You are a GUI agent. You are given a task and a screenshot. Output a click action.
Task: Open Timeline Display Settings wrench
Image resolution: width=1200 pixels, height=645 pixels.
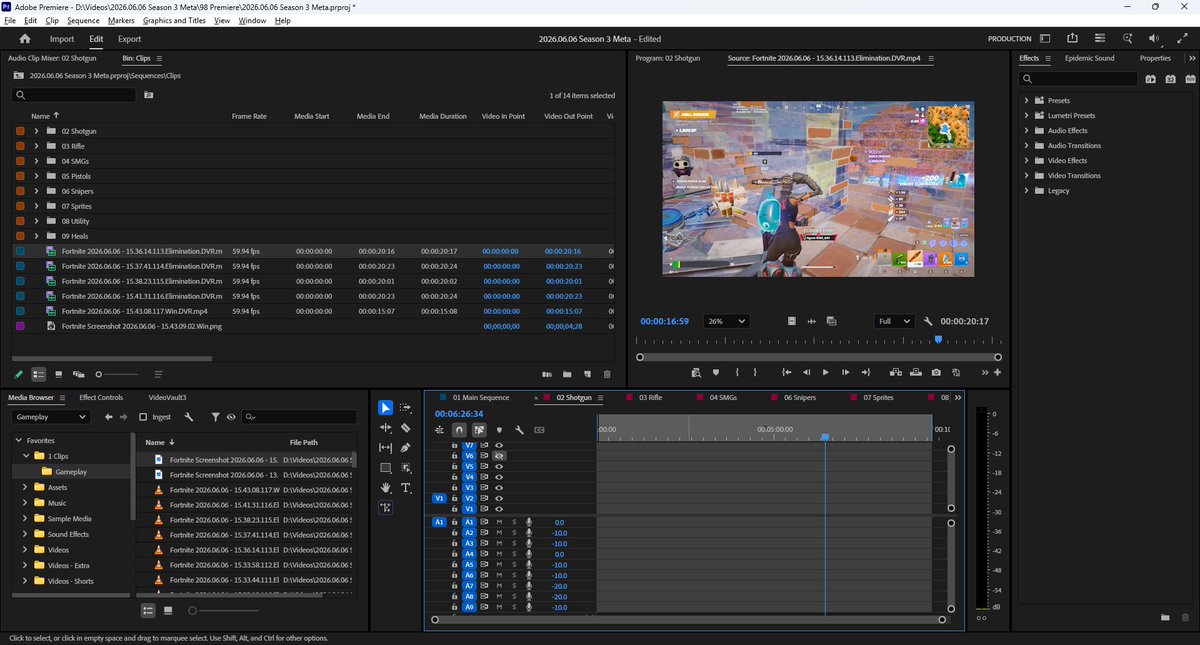[x=519, y=430]
